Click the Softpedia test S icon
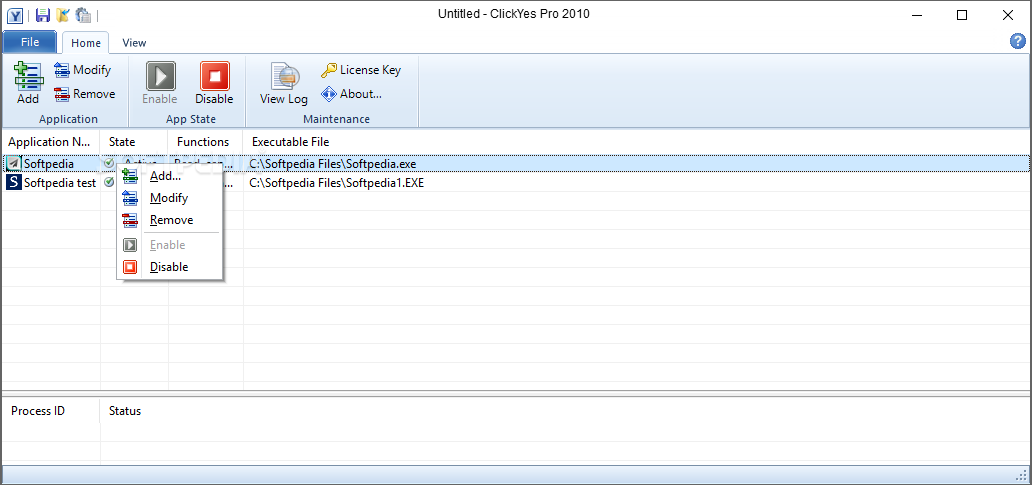Image resolution: width=1032 pixels, height=485 pixels. 13,182
